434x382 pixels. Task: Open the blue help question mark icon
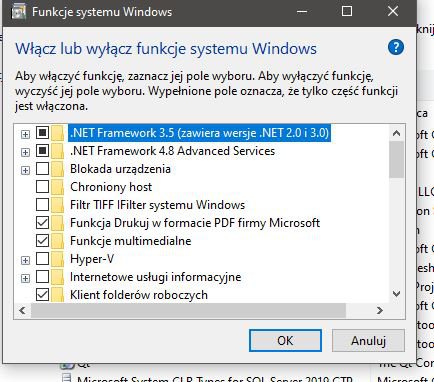[396, 48]
